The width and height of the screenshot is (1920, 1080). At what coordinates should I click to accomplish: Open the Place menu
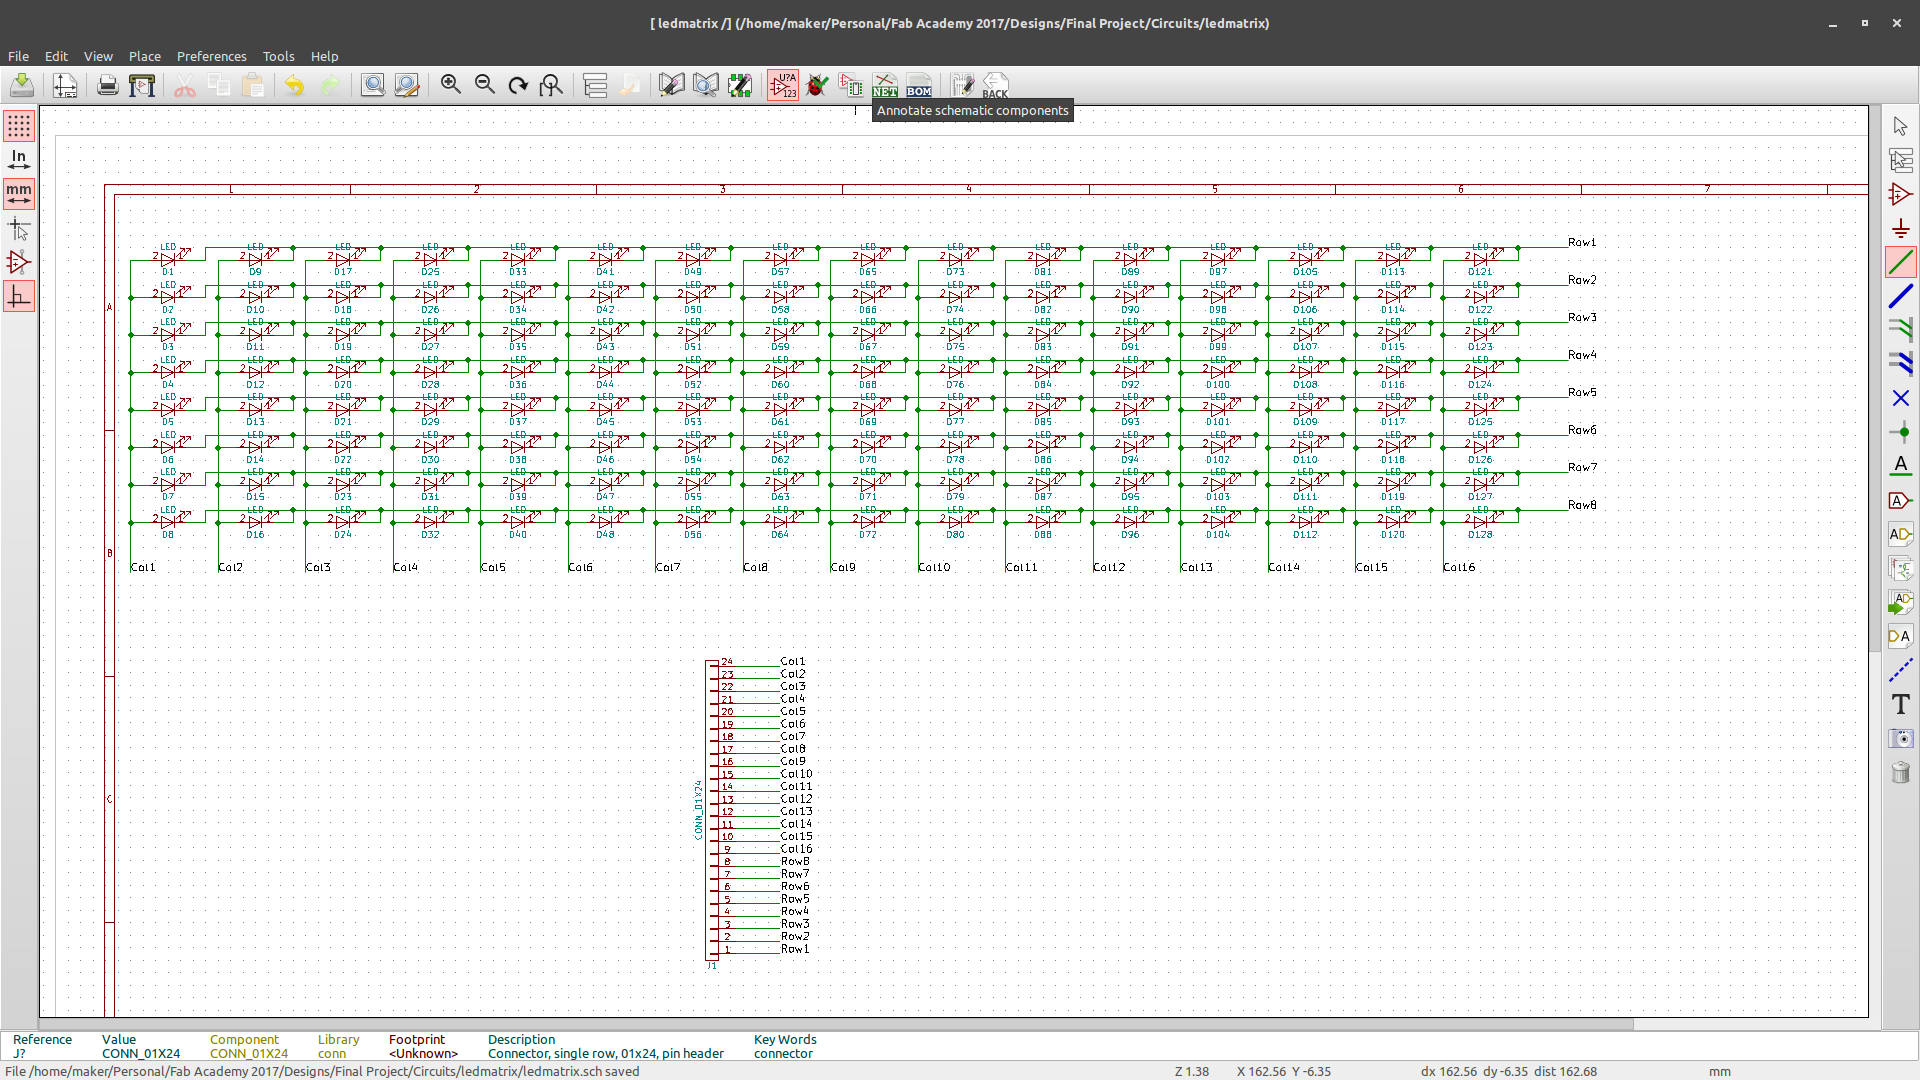click(x=144, y=56)
